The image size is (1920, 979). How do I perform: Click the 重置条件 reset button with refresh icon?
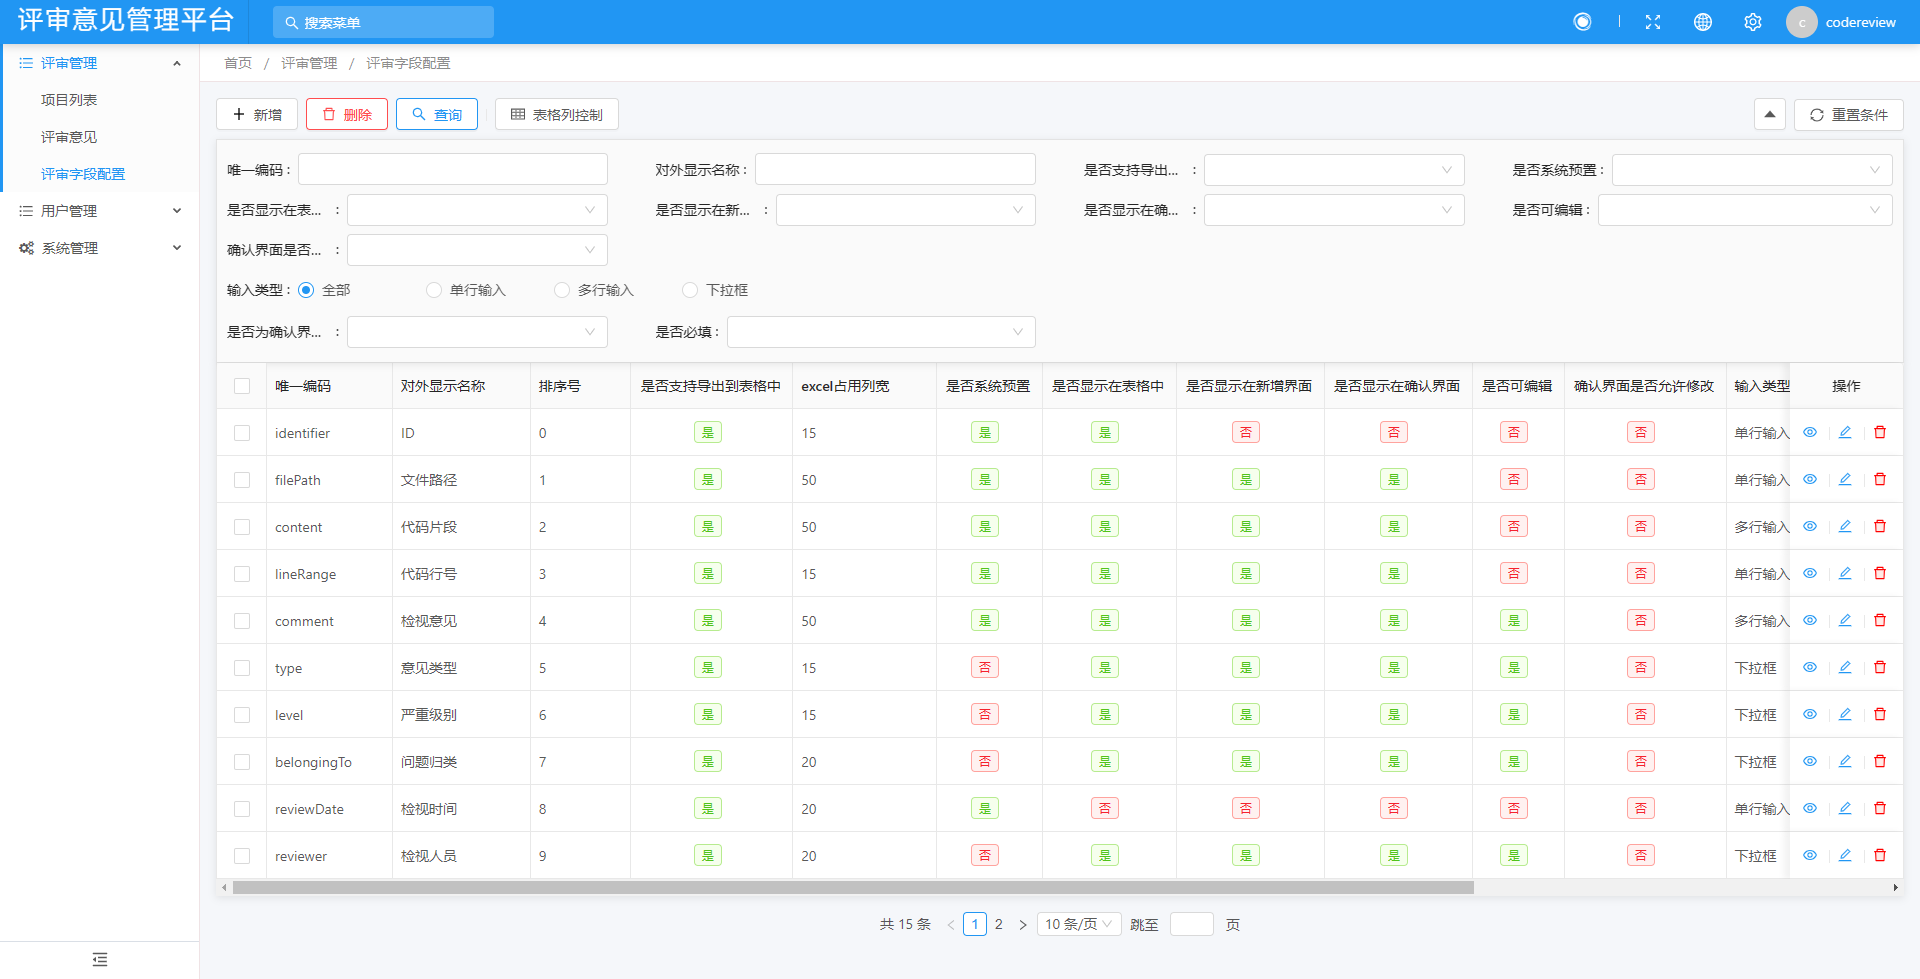[1848, 114]
